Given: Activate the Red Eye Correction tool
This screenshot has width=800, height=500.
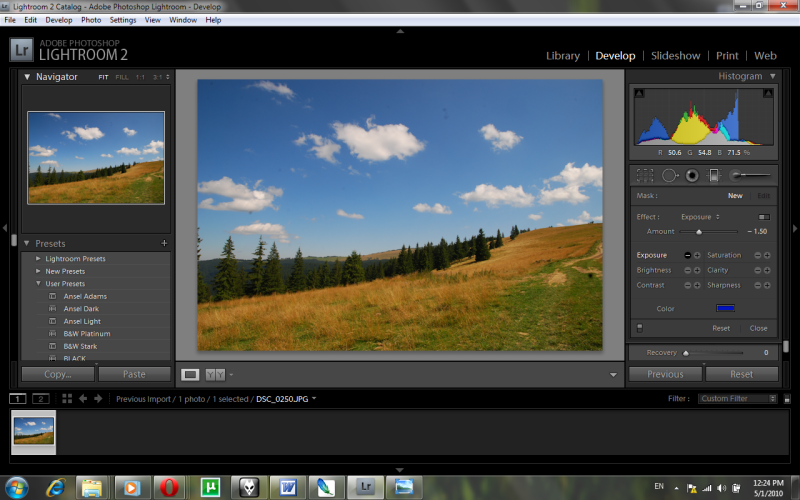Looking at the screenshot, I should click(691, 175).
